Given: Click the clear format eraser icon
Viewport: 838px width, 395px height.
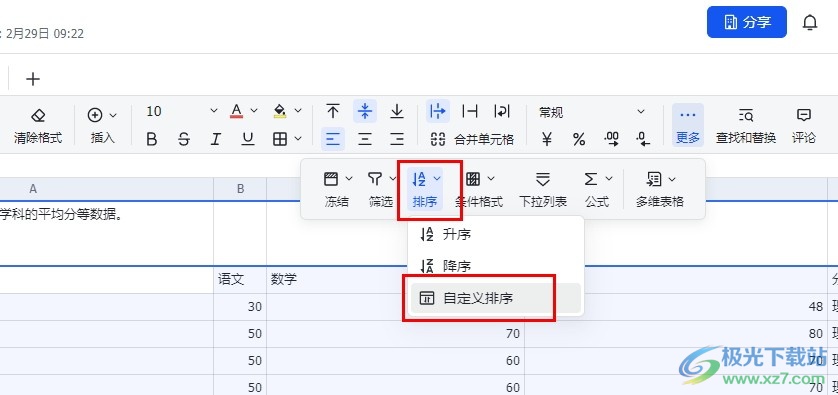Looking at the screenshot, I should pyautogui.click(x=38, y=115).
